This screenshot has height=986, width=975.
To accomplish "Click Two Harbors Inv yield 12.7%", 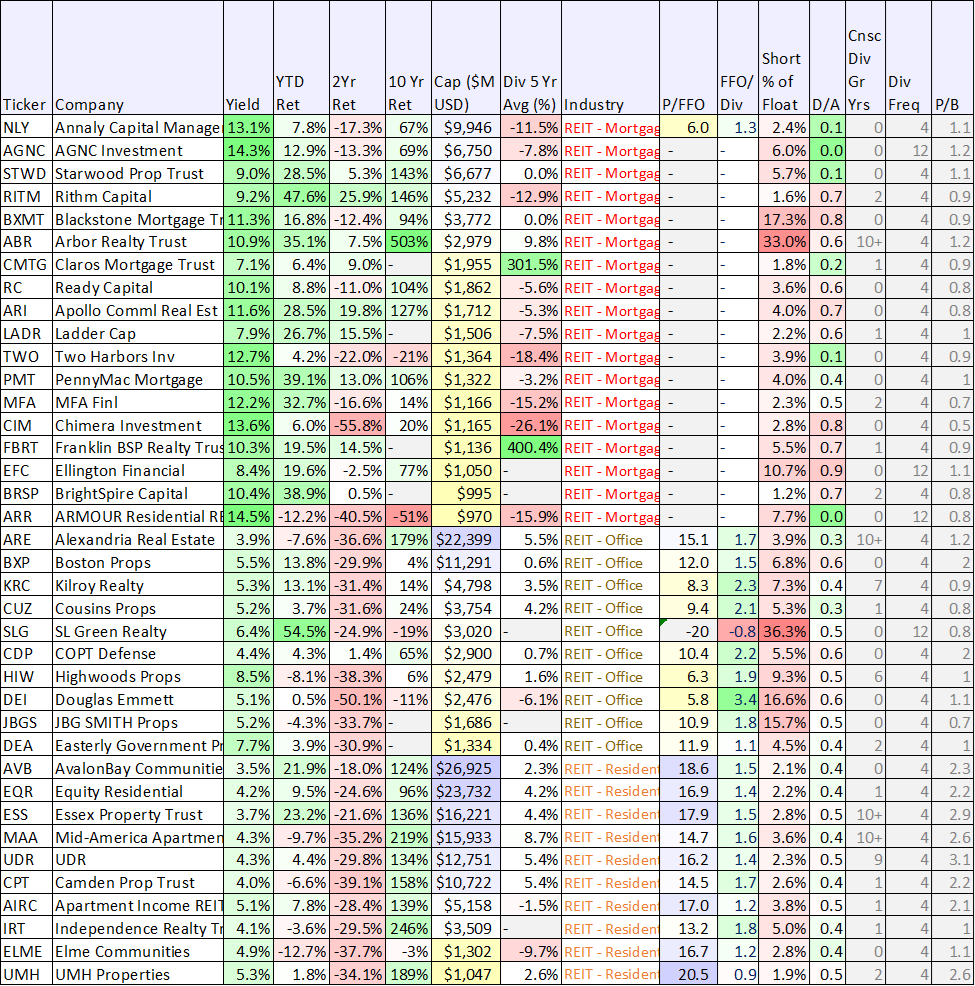I will point(248,357).
